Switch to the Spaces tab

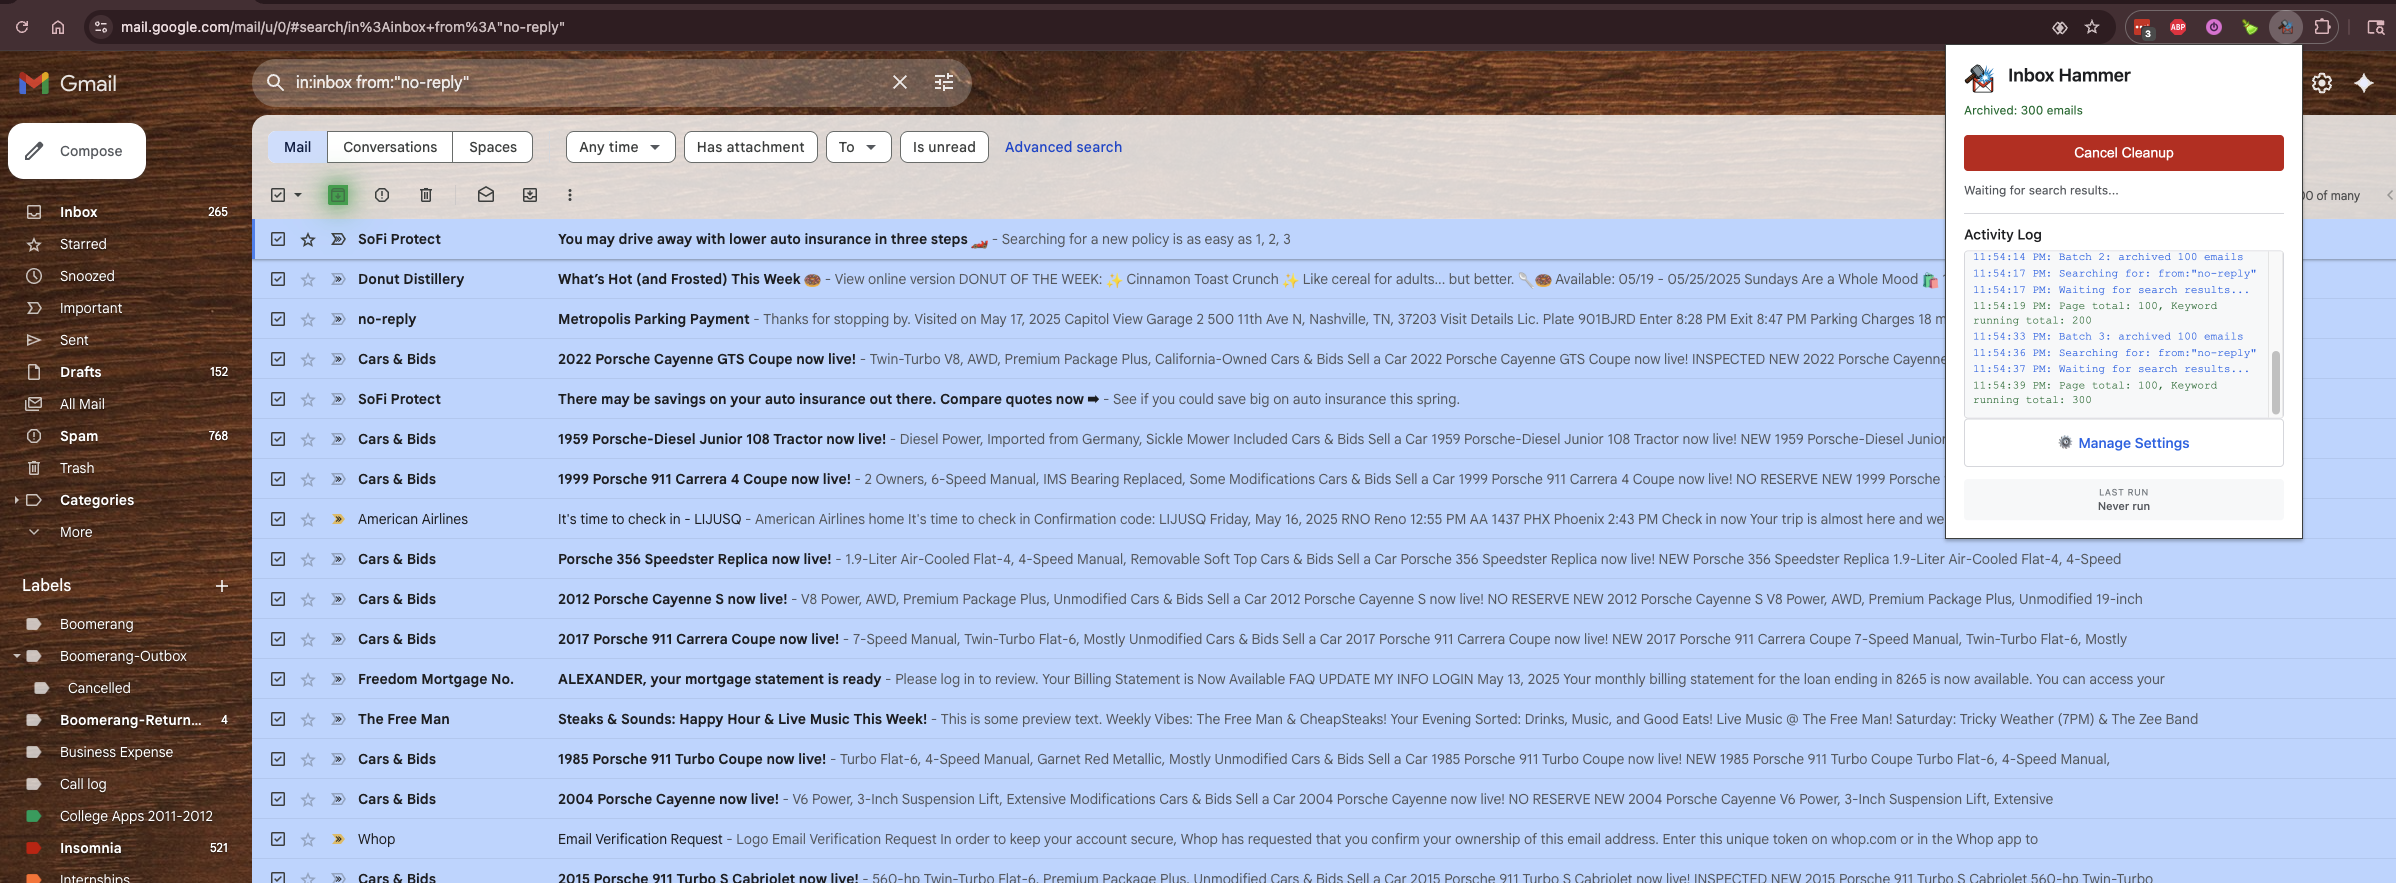point(493,147)
